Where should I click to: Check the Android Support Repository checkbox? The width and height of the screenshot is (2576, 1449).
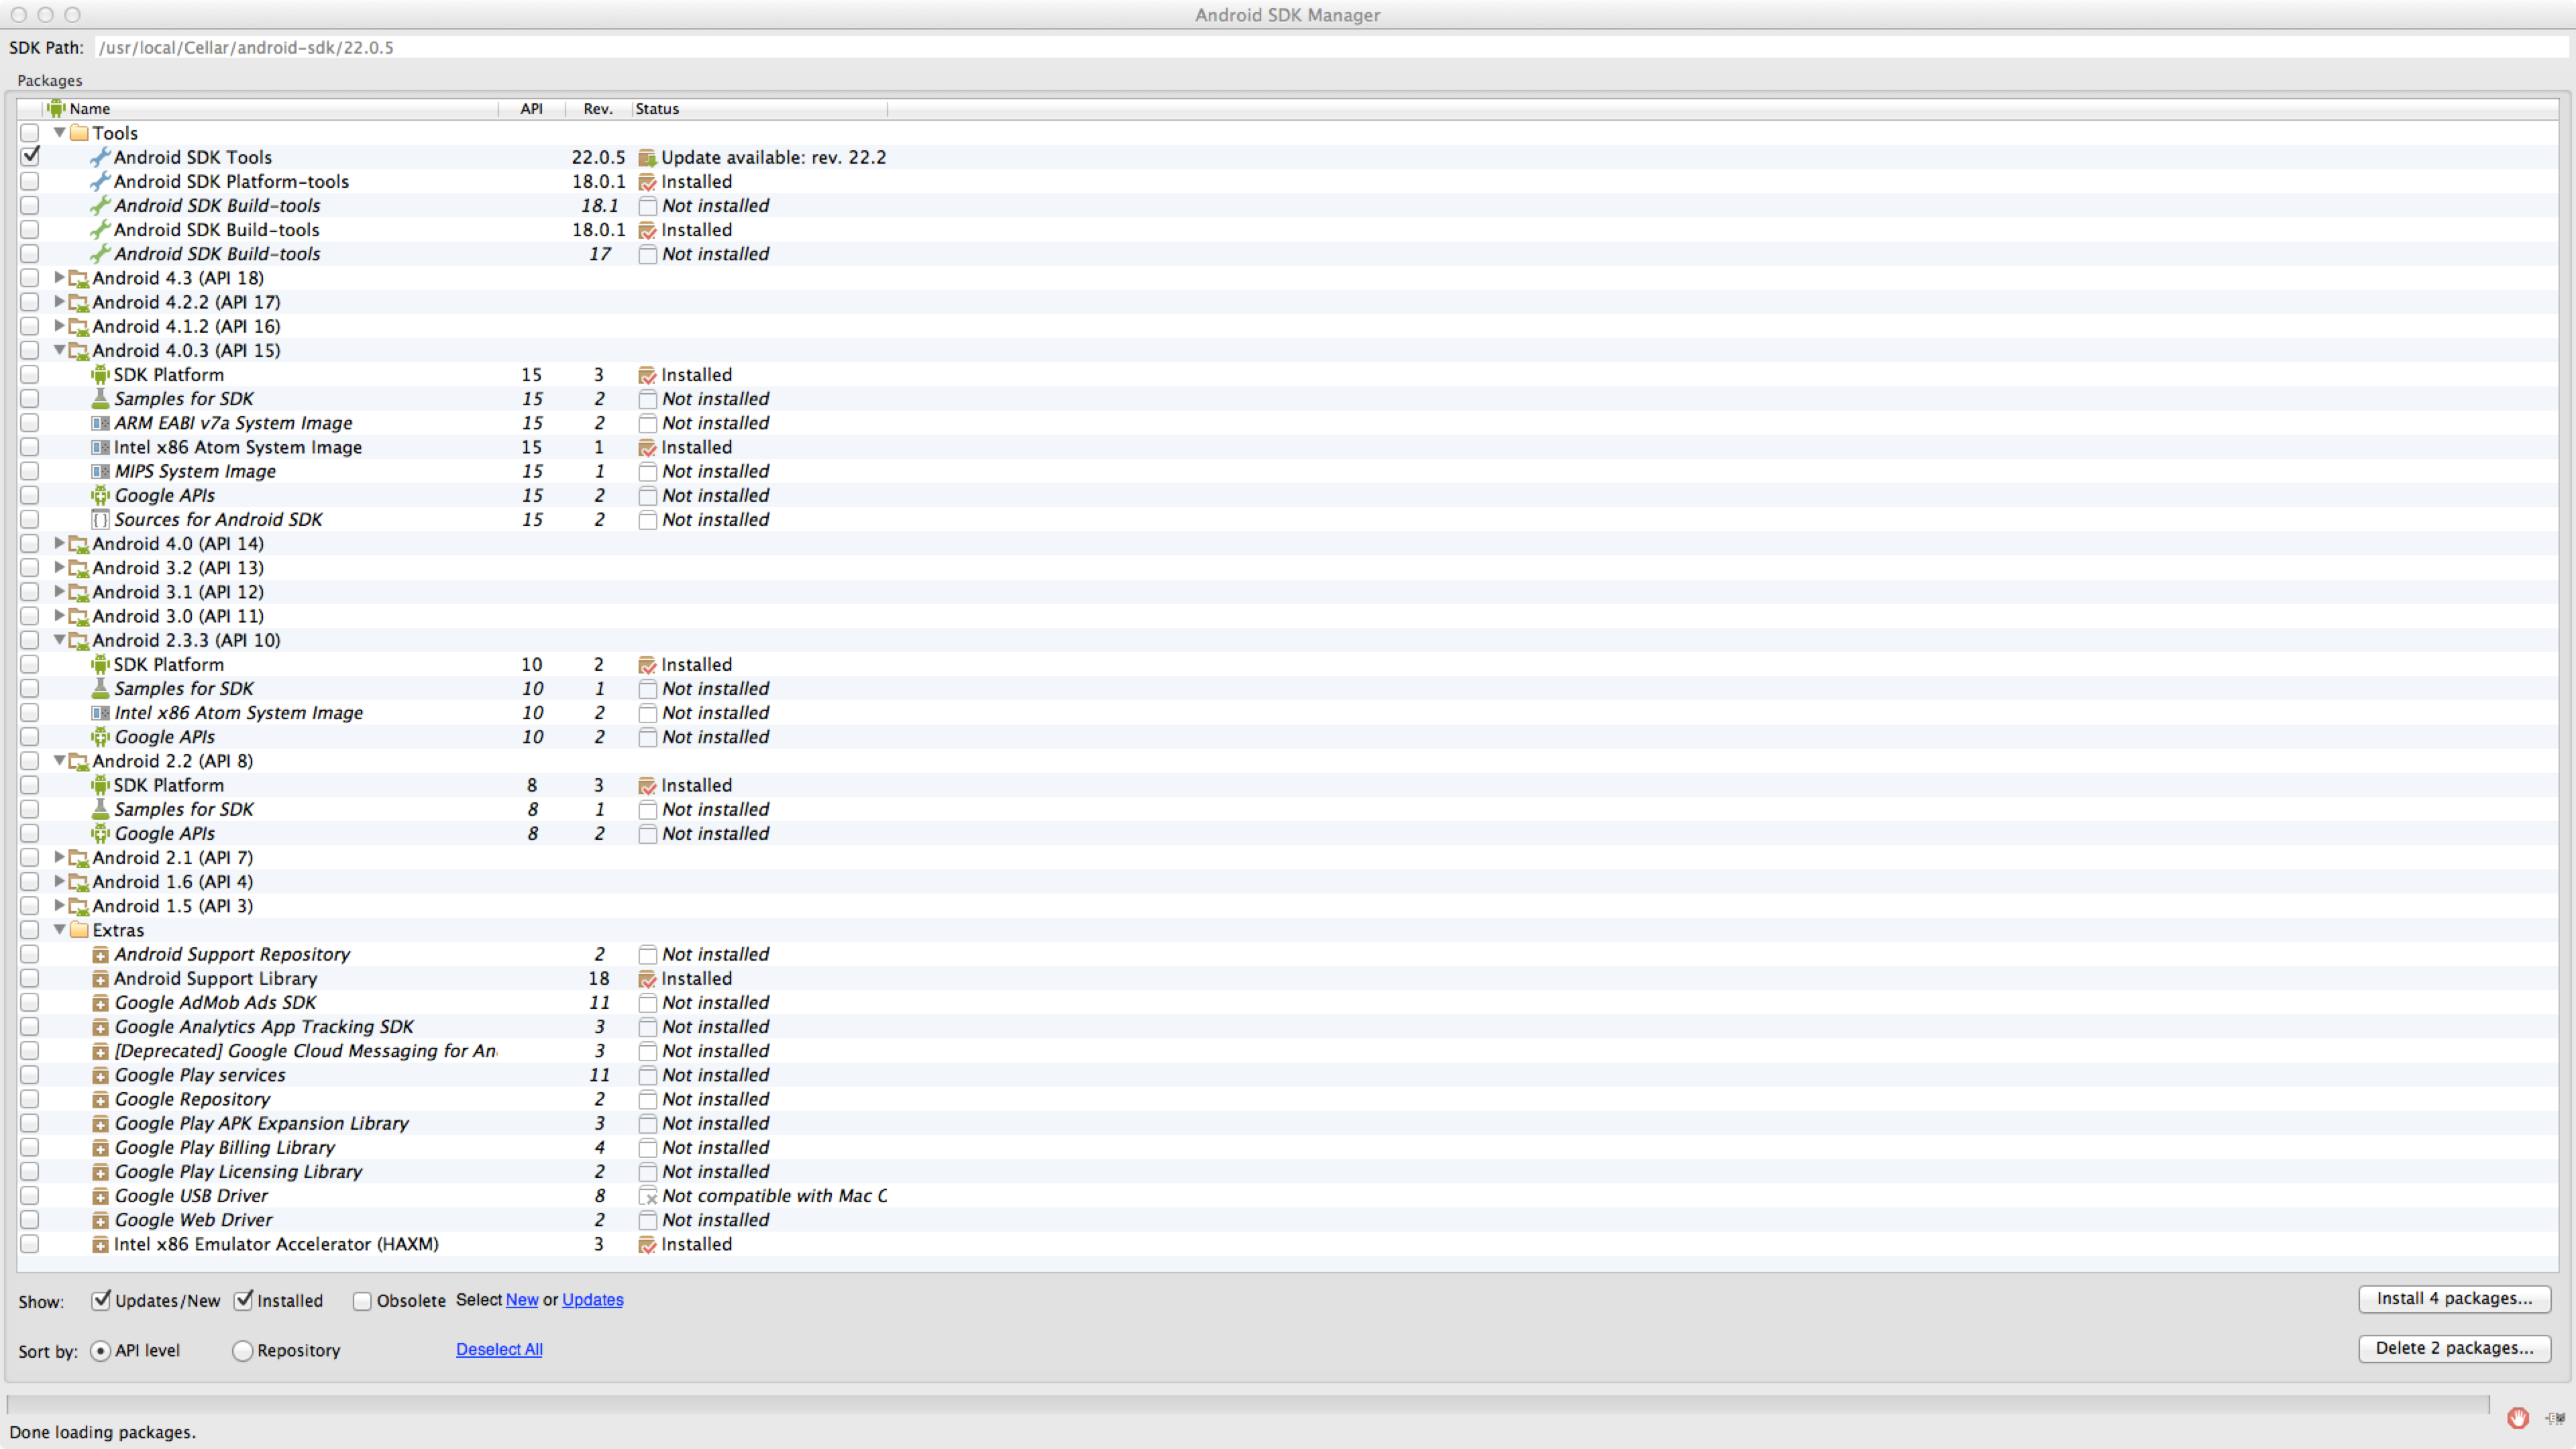coord(30,954)
